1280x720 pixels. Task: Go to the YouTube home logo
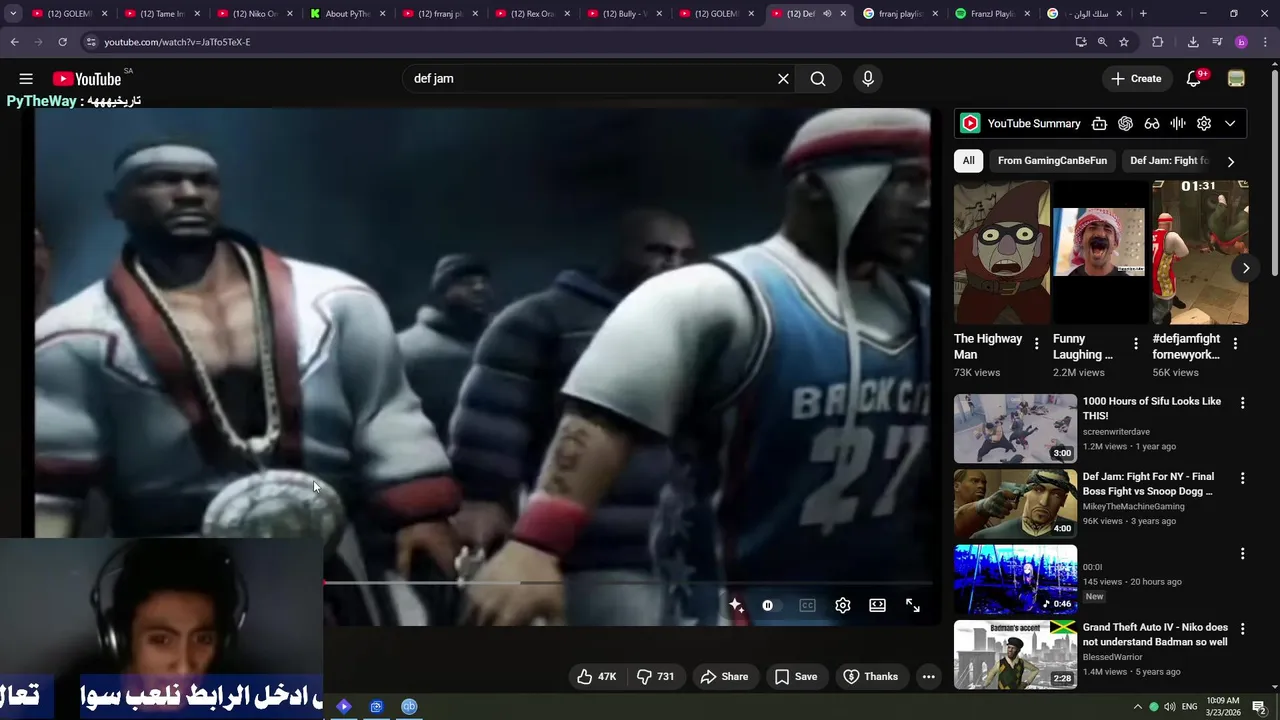(x=87, y=79)
